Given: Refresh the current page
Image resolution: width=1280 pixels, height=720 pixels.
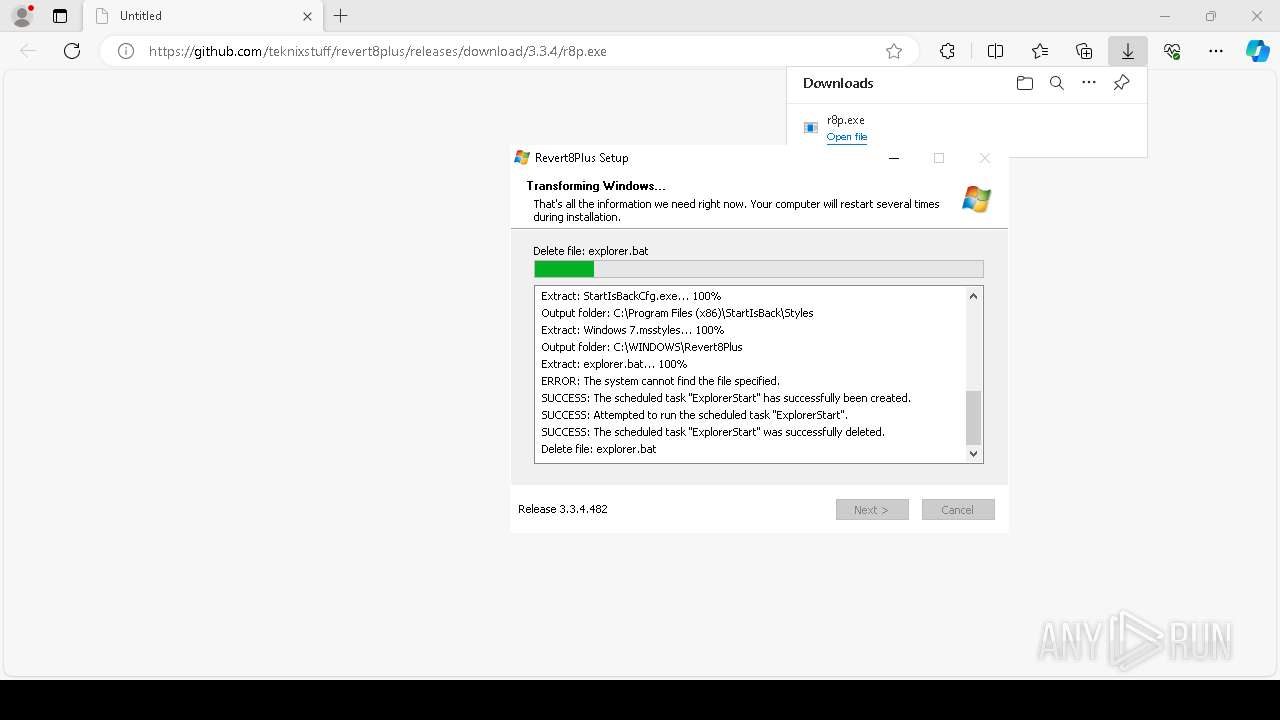Looking at the screenshot, I should (72, 51).
